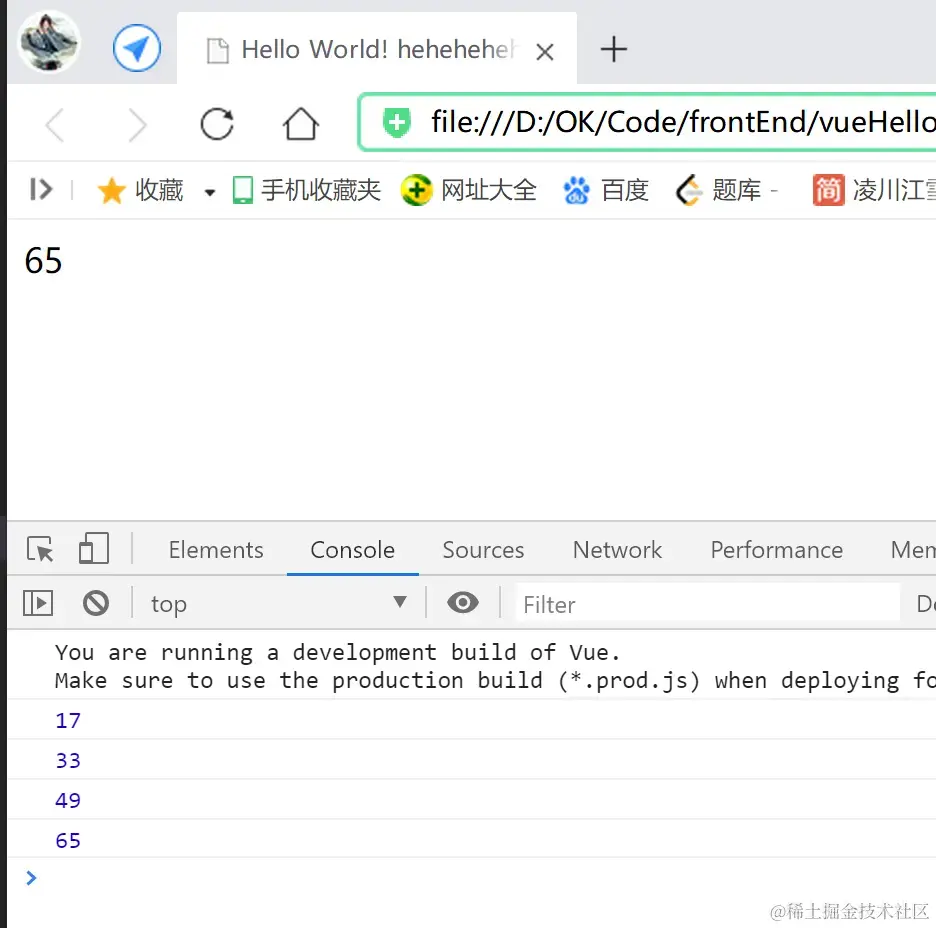The image size is (936, 928).
Task: Go forward to the next page
Action: tap(137, 125)
